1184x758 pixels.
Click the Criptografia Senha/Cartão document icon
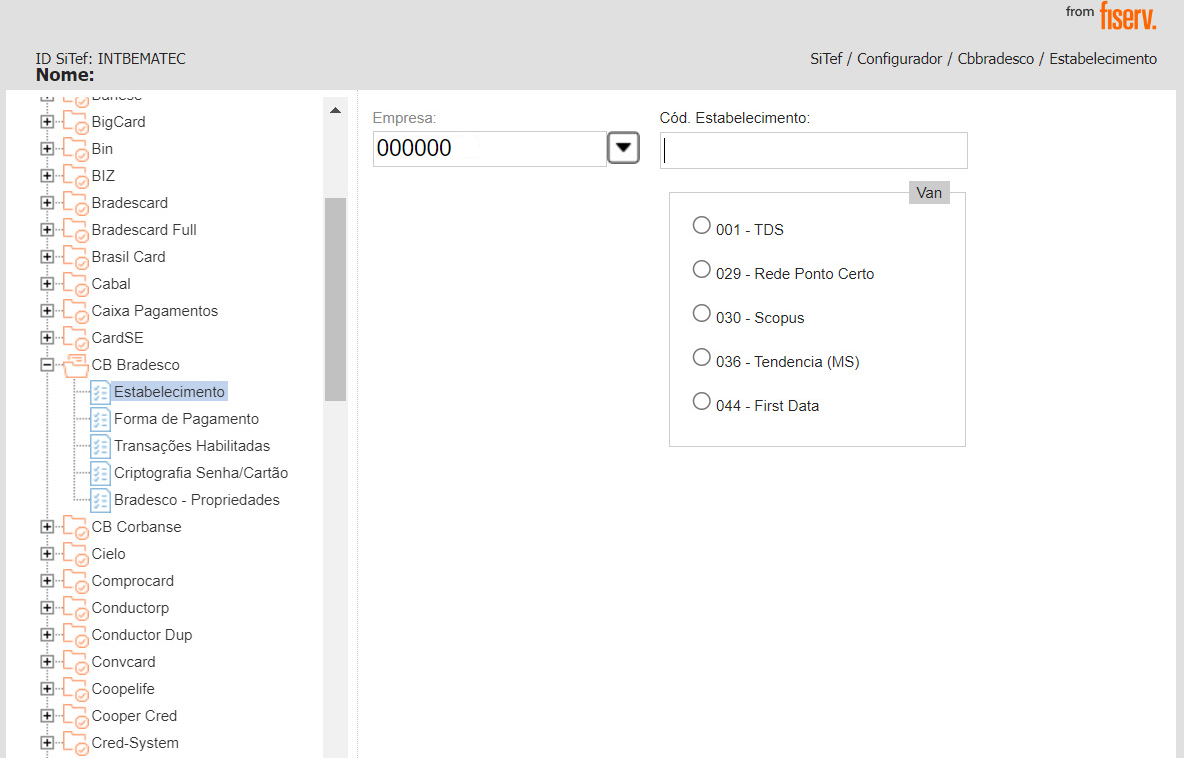click(x=100, y=473)
